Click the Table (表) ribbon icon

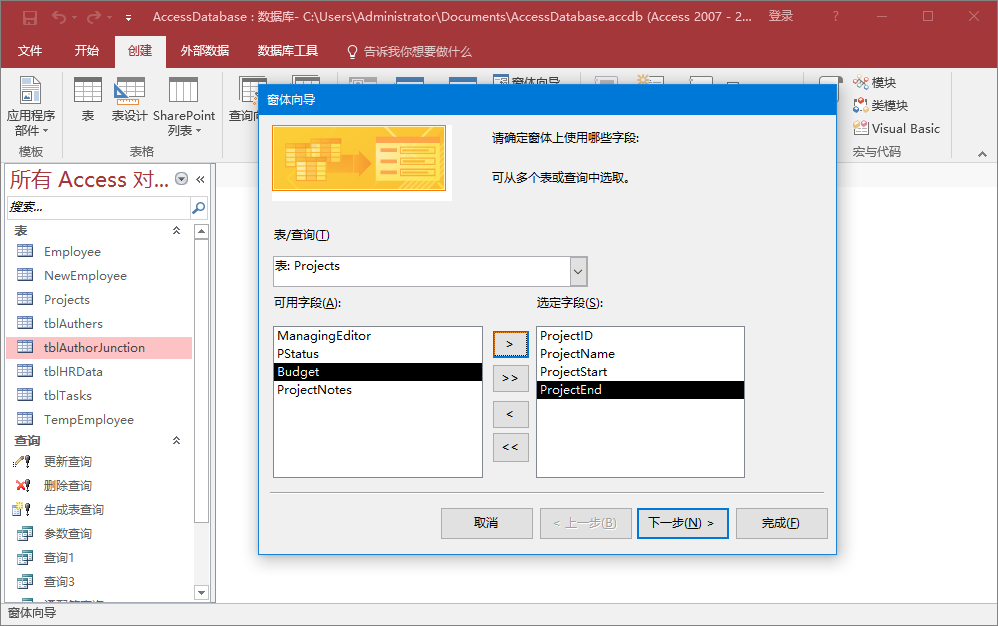tap(88, 91)
